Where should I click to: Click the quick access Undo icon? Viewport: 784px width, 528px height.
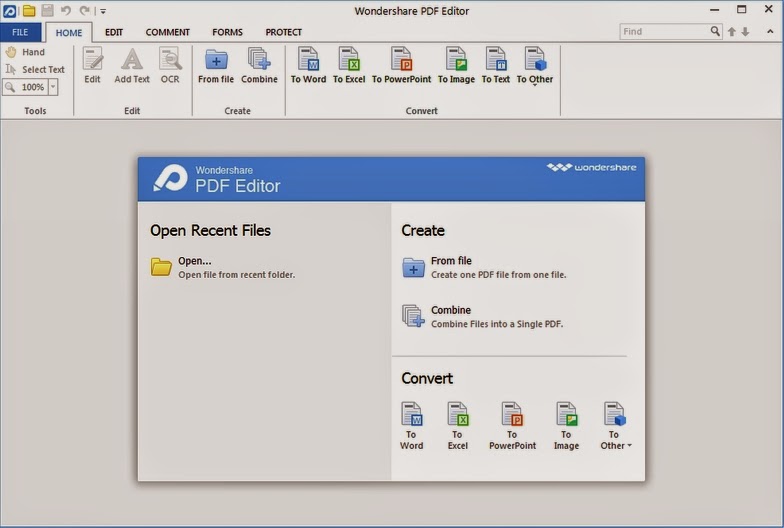(66, 10)
